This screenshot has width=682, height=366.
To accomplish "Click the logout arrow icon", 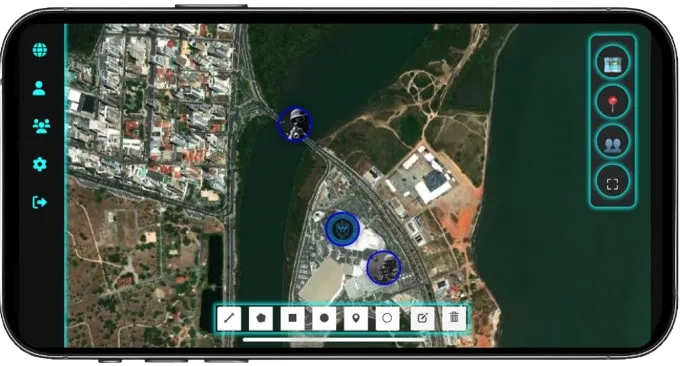I will tap(40, 202).
